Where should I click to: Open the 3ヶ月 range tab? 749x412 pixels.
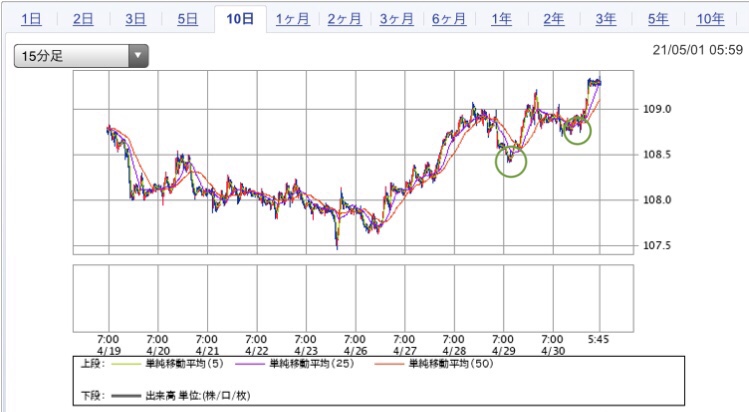coord(396,19)
